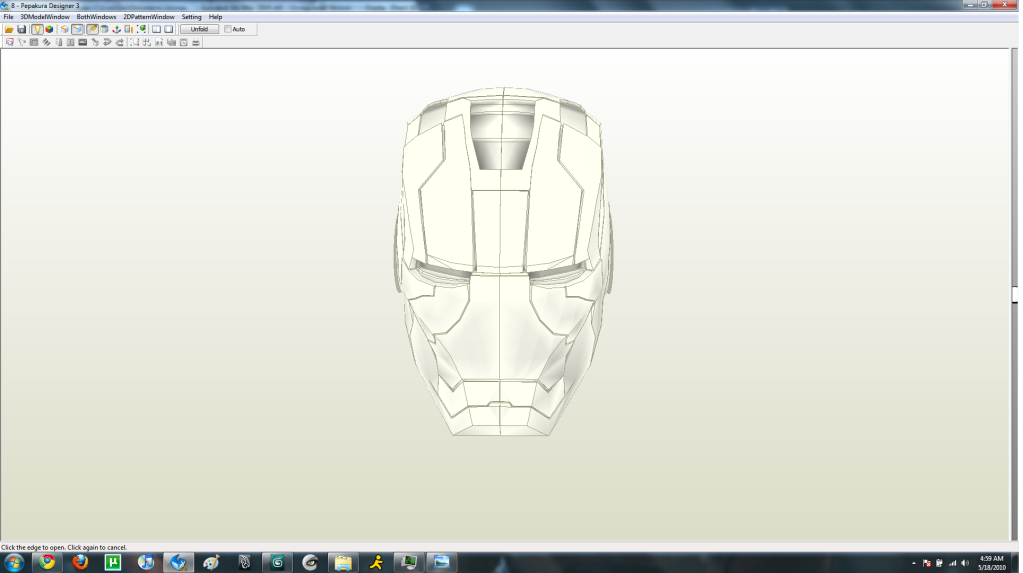Show hidden tray icons arrow

coord(913,563)
